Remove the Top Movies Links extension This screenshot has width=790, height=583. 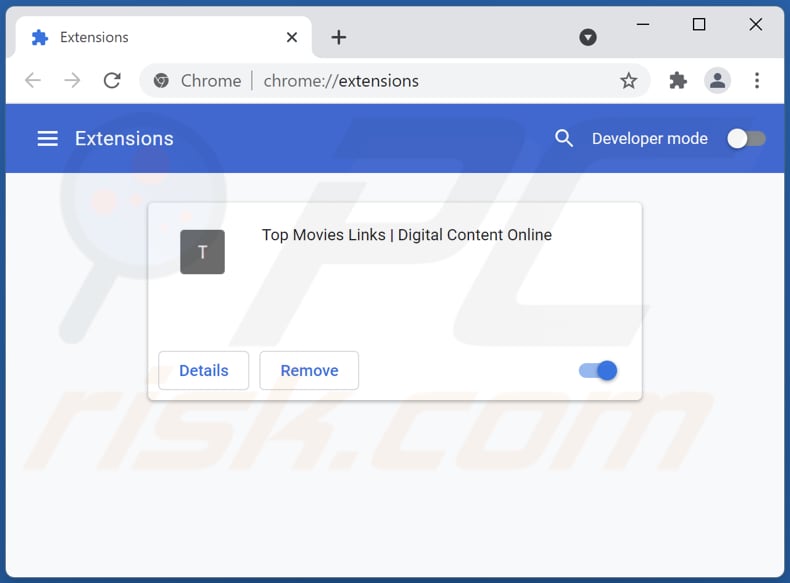click(309, 370)
